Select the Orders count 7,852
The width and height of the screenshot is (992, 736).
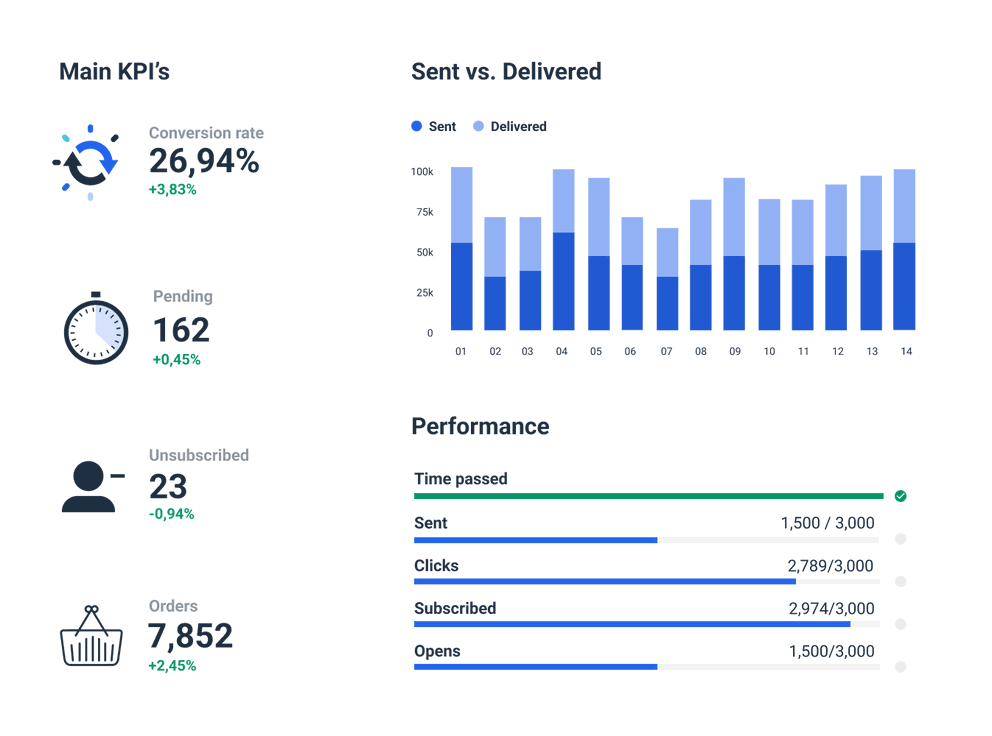pyautogui.click(x=190, y=636)
